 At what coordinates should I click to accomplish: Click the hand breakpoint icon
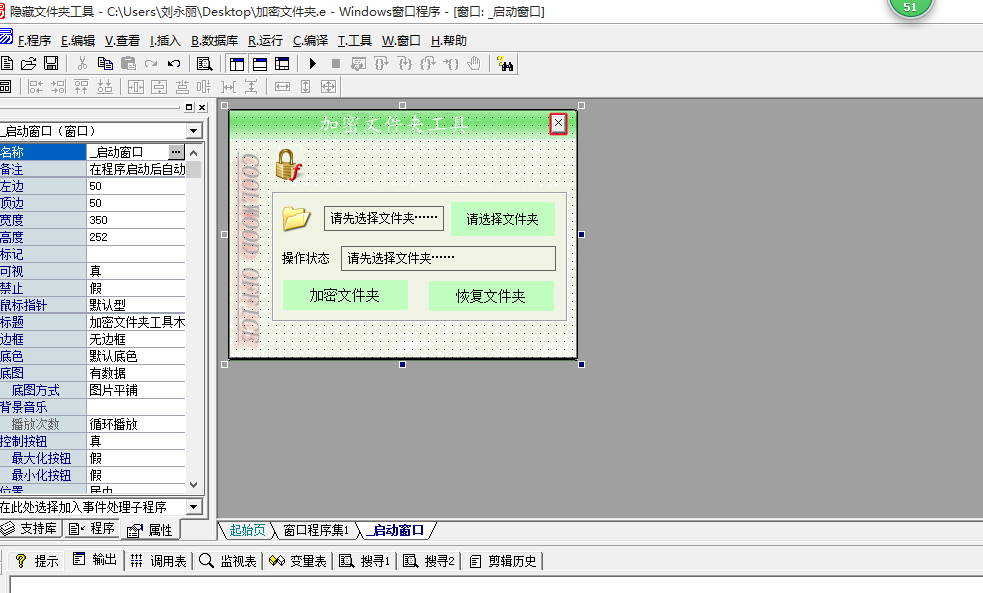click(475, 63)
